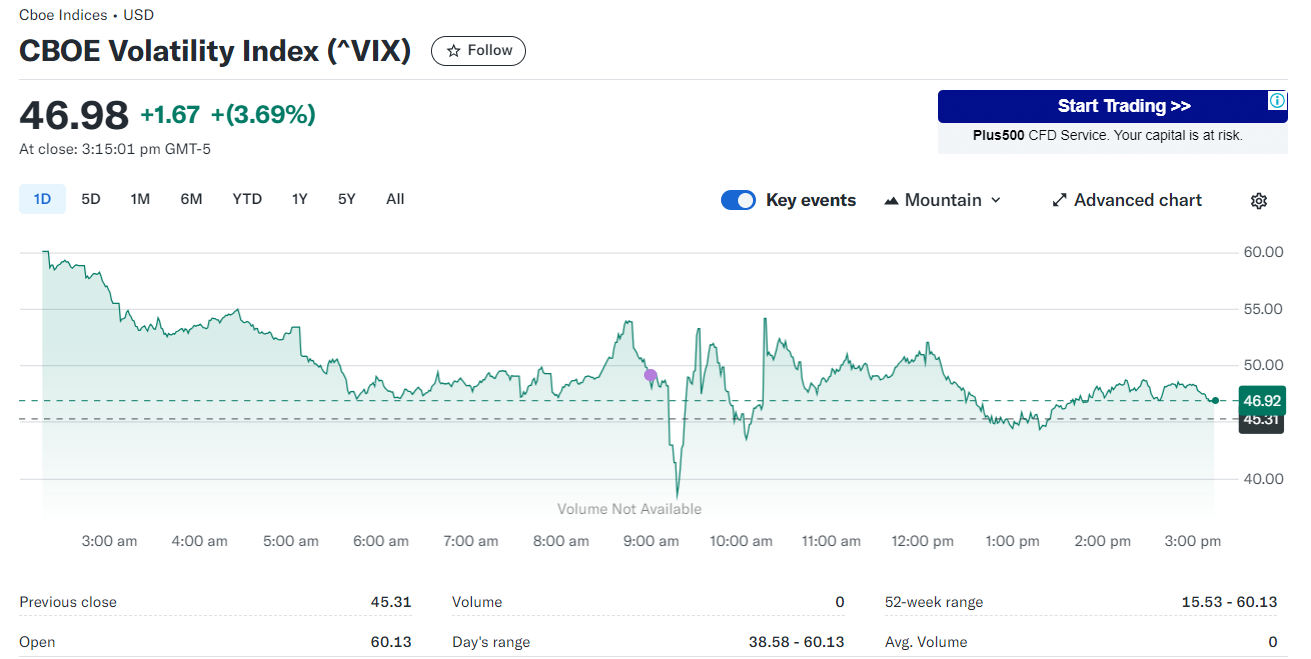Click the Previous close value 45.31
This screenshot has height=659, width=1311.
coord(391,602)
